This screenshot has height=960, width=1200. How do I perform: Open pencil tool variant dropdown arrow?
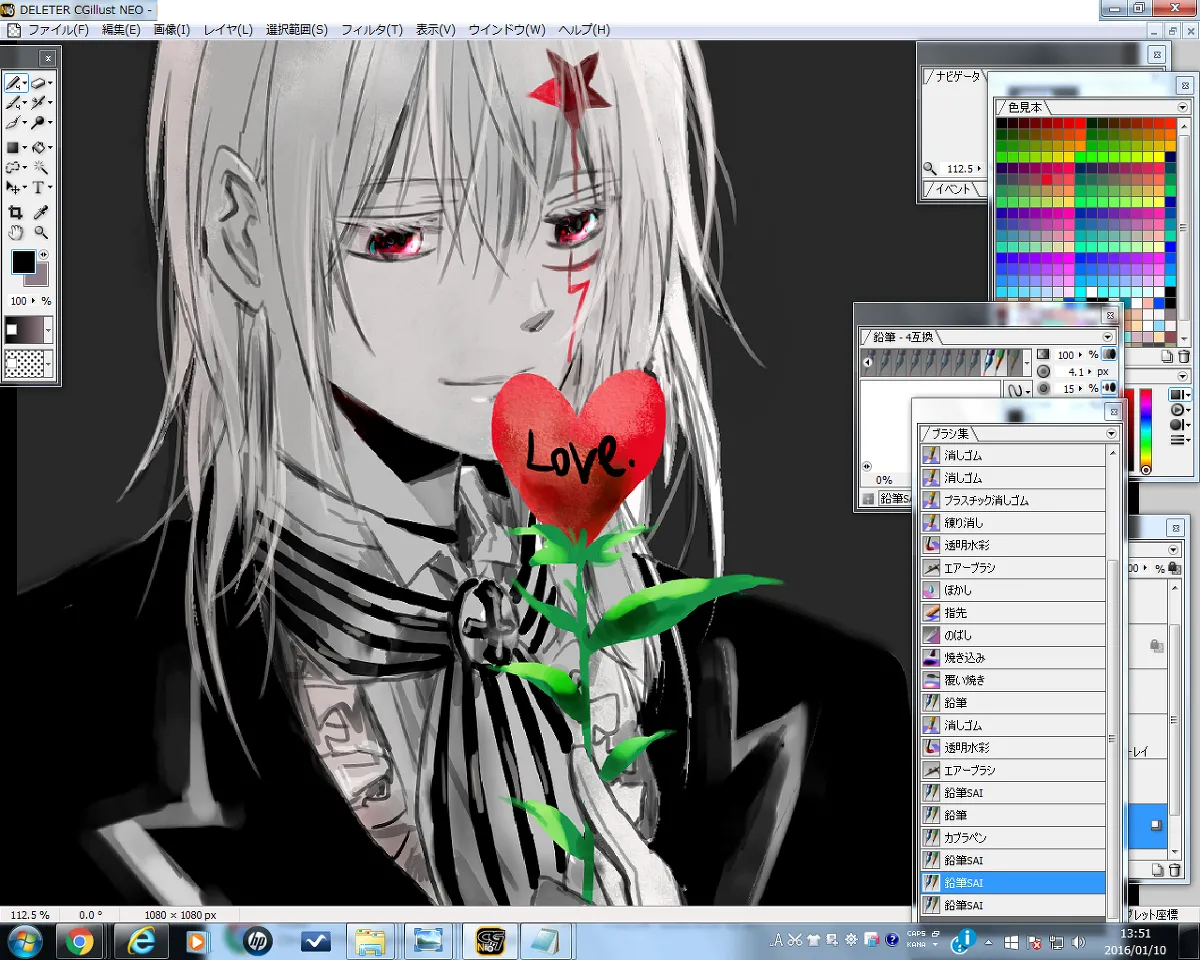coord(24,84)
